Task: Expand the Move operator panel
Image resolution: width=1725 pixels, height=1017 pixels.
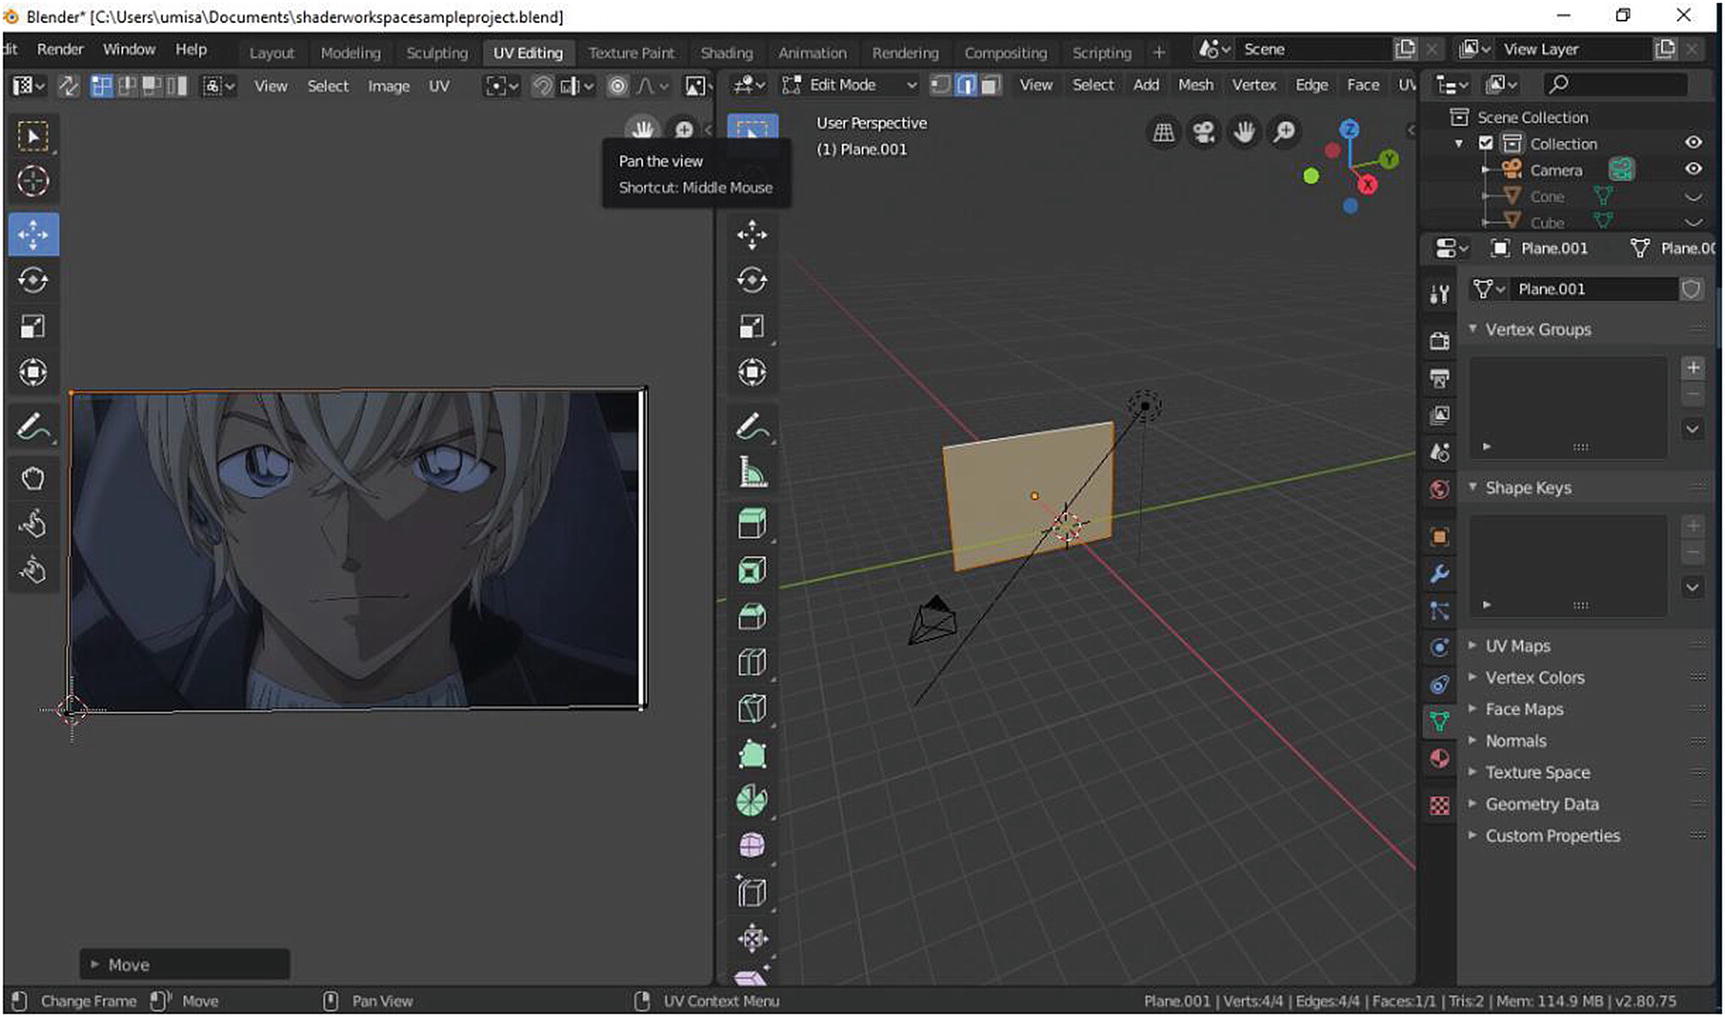Action: pos(184,965)
